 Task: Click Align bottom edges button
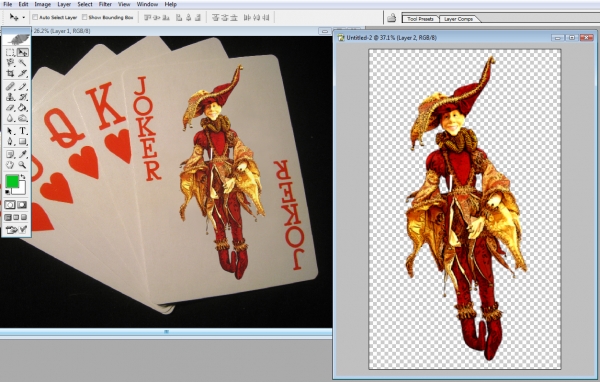pyautogui.click(x=166, y=18)
